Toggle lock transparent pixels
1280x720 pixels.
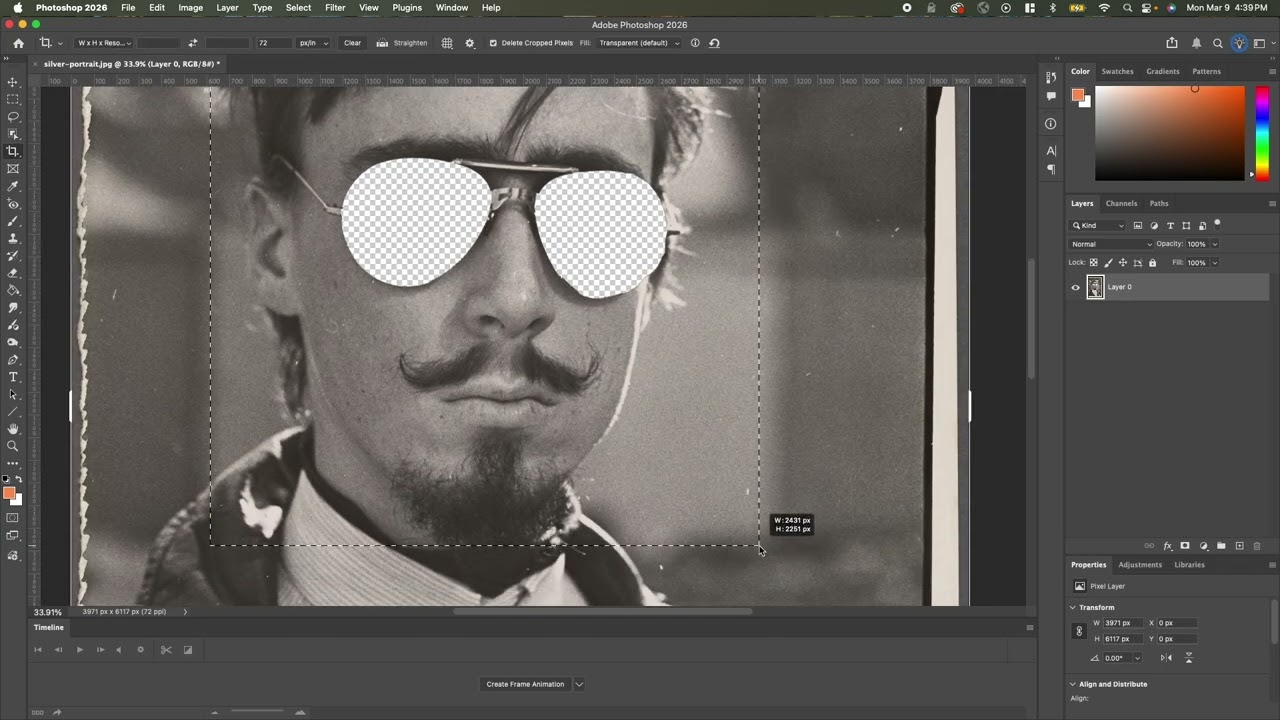pyautogui.click(x=1093, y=263)
